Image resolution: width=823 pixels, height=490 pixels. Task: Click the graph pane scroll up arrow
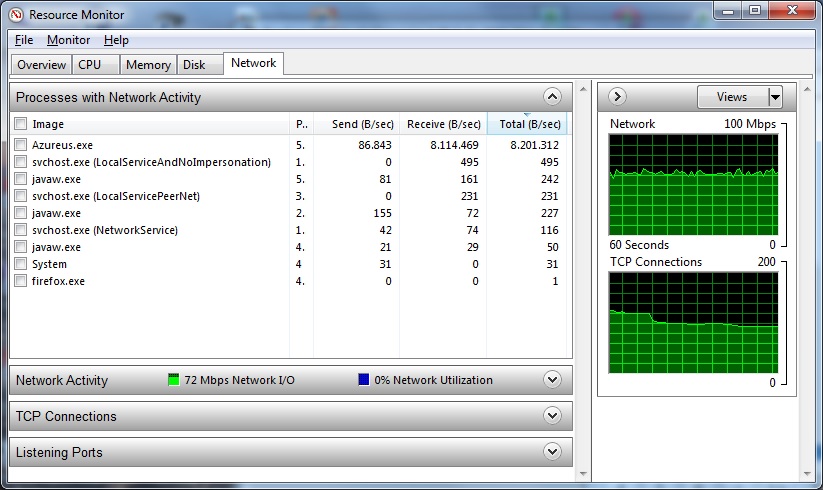(807, 89)
